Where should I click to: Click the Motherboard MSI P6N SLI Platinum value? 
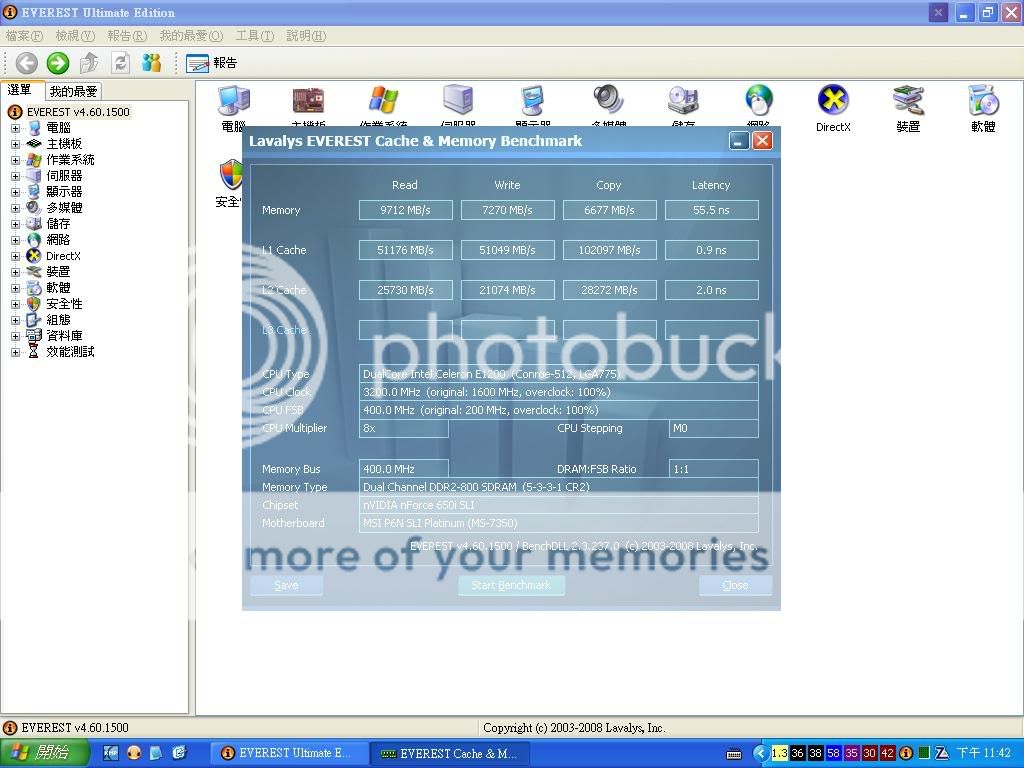pos(558,523)
